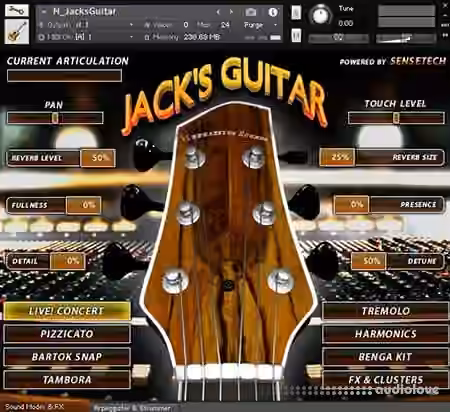
Task: Select the FX & CLUSTERS articulation
Action: click(x=385, y=380)
